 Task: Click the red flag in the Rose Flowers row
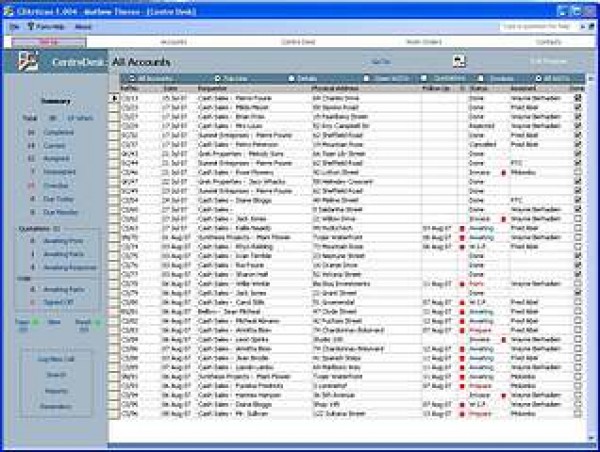coord(504,173)
